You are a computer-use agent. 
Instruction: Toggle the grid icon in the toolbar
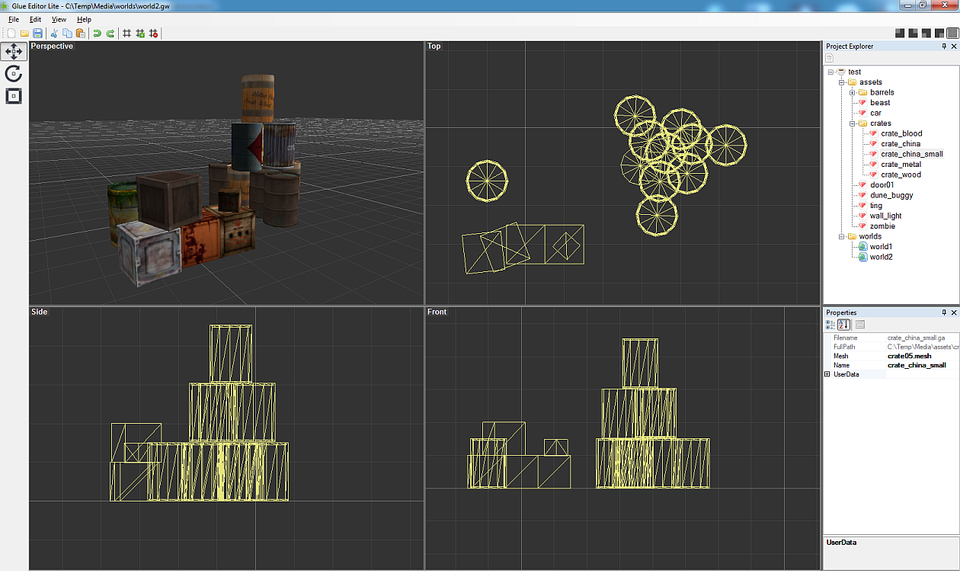127,33
